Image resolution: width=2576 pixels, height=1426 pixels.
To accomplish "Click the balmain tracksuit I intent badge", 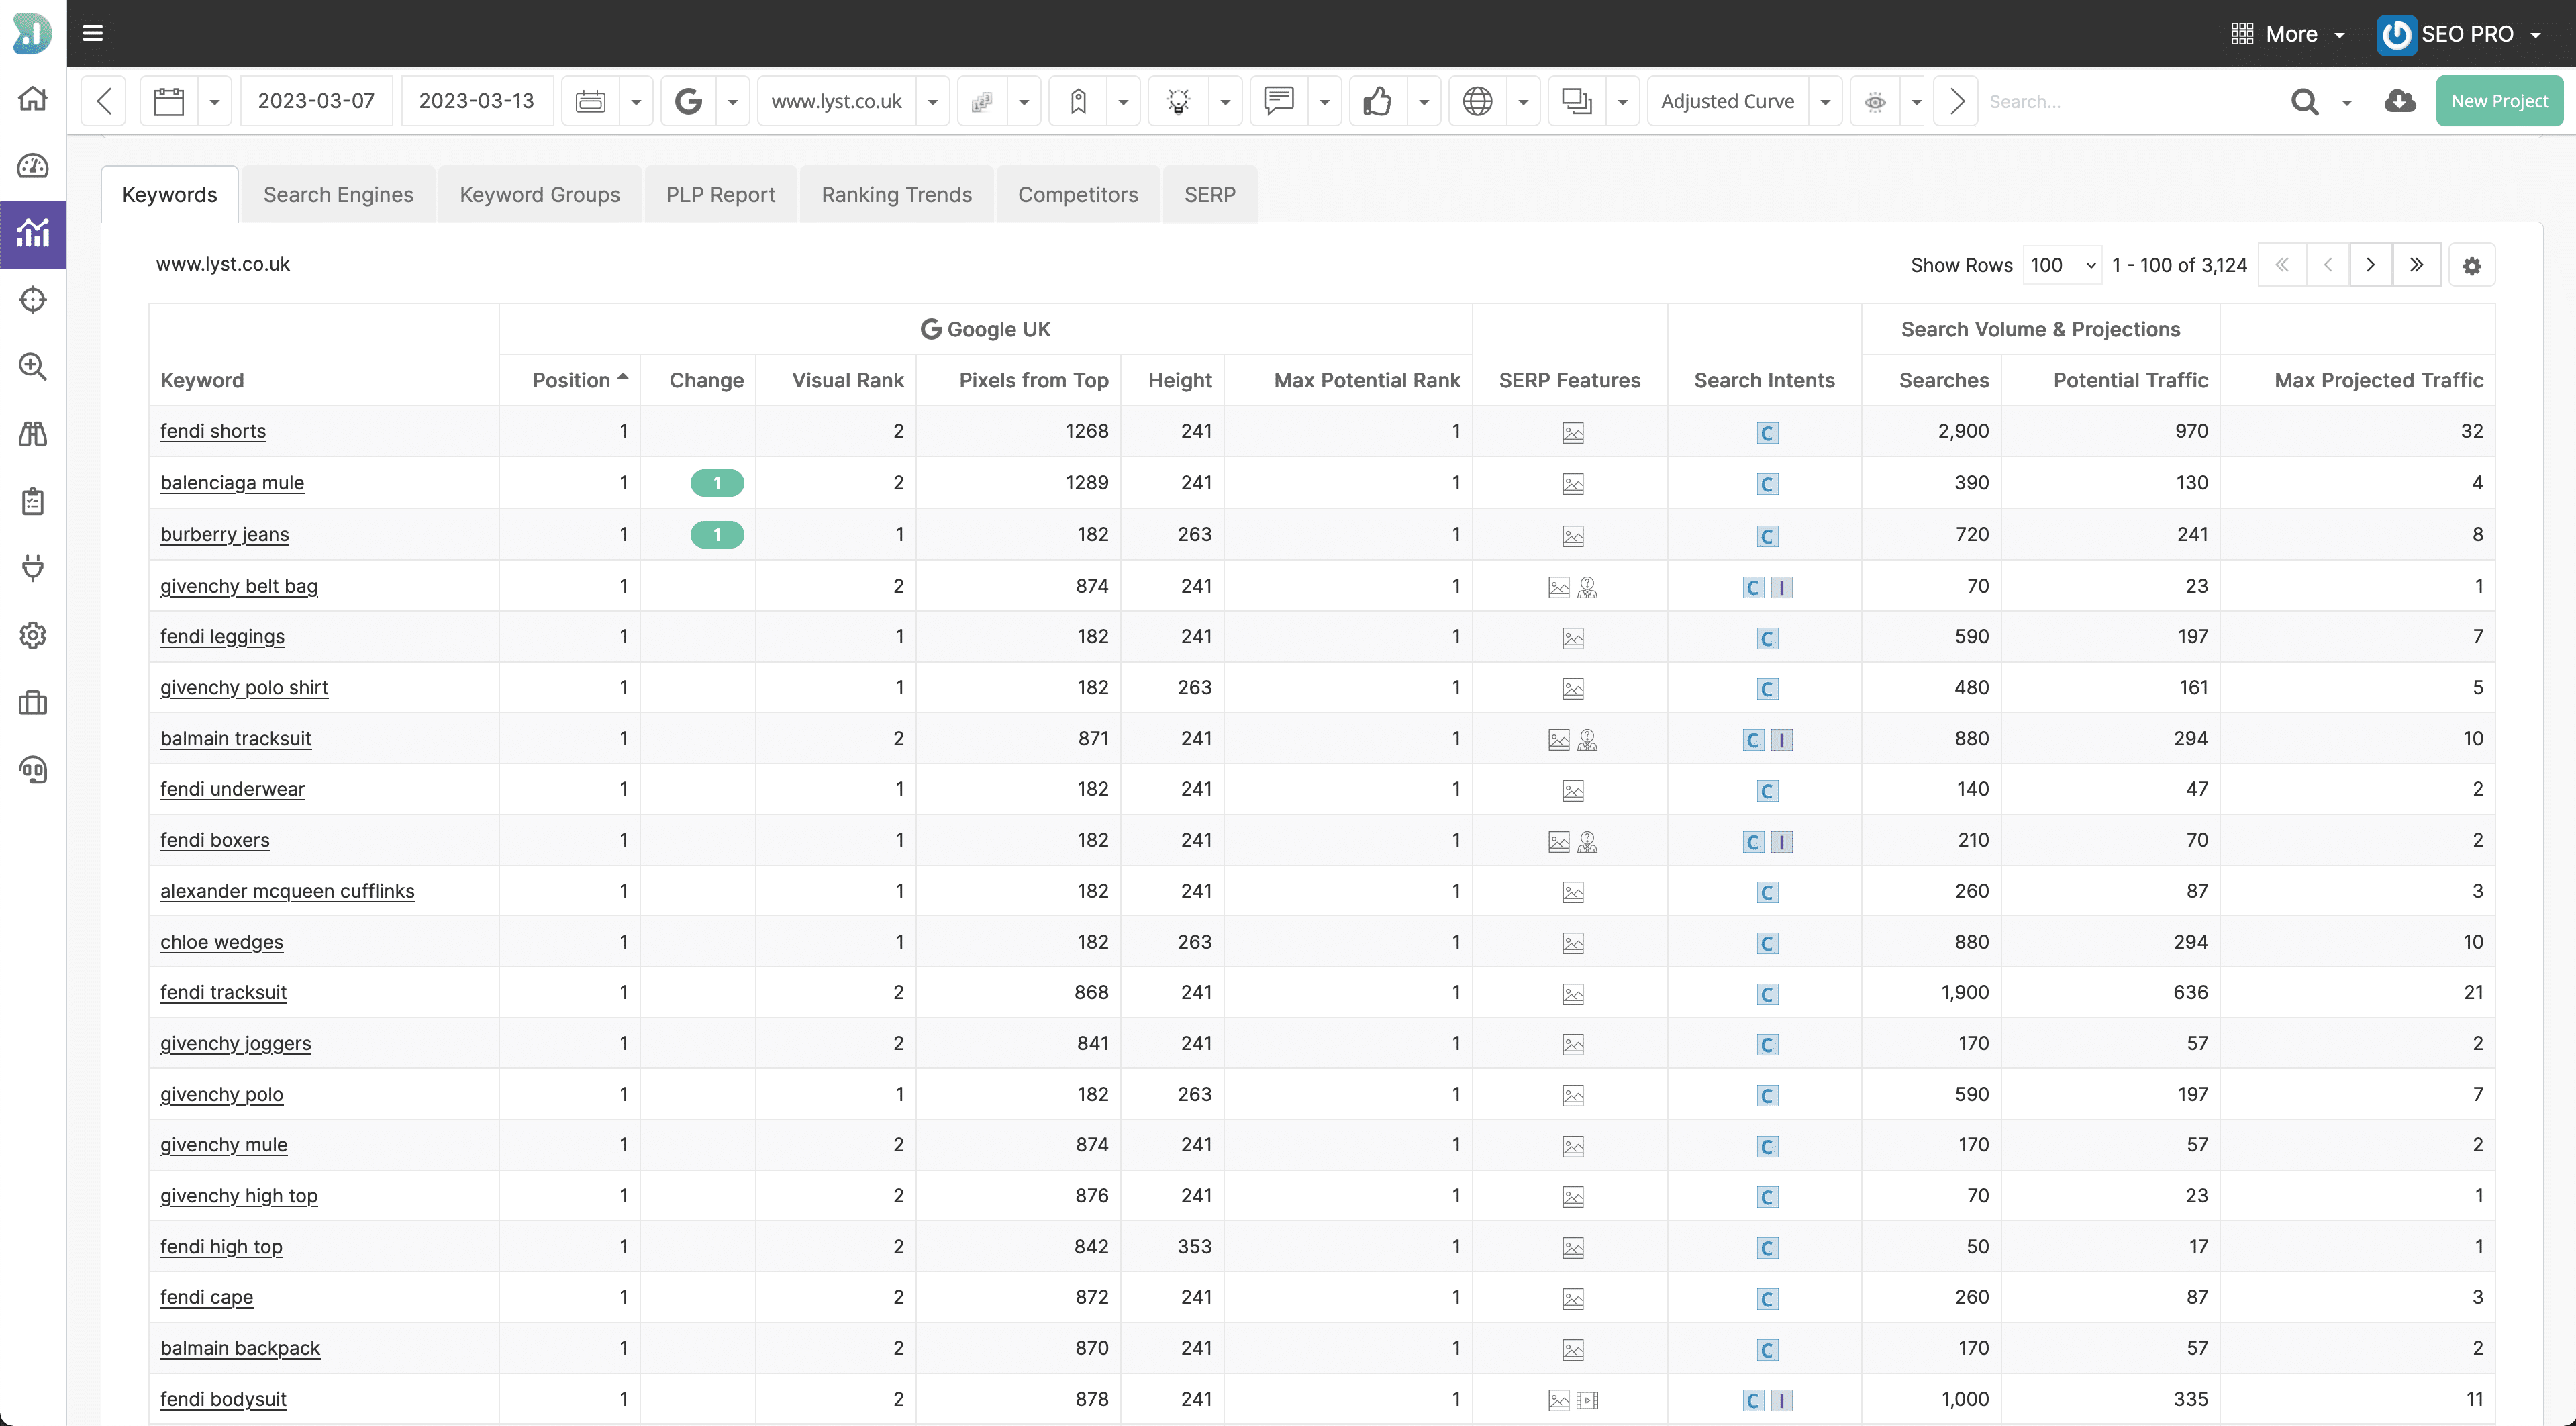I will click(x=1781, y=739).
